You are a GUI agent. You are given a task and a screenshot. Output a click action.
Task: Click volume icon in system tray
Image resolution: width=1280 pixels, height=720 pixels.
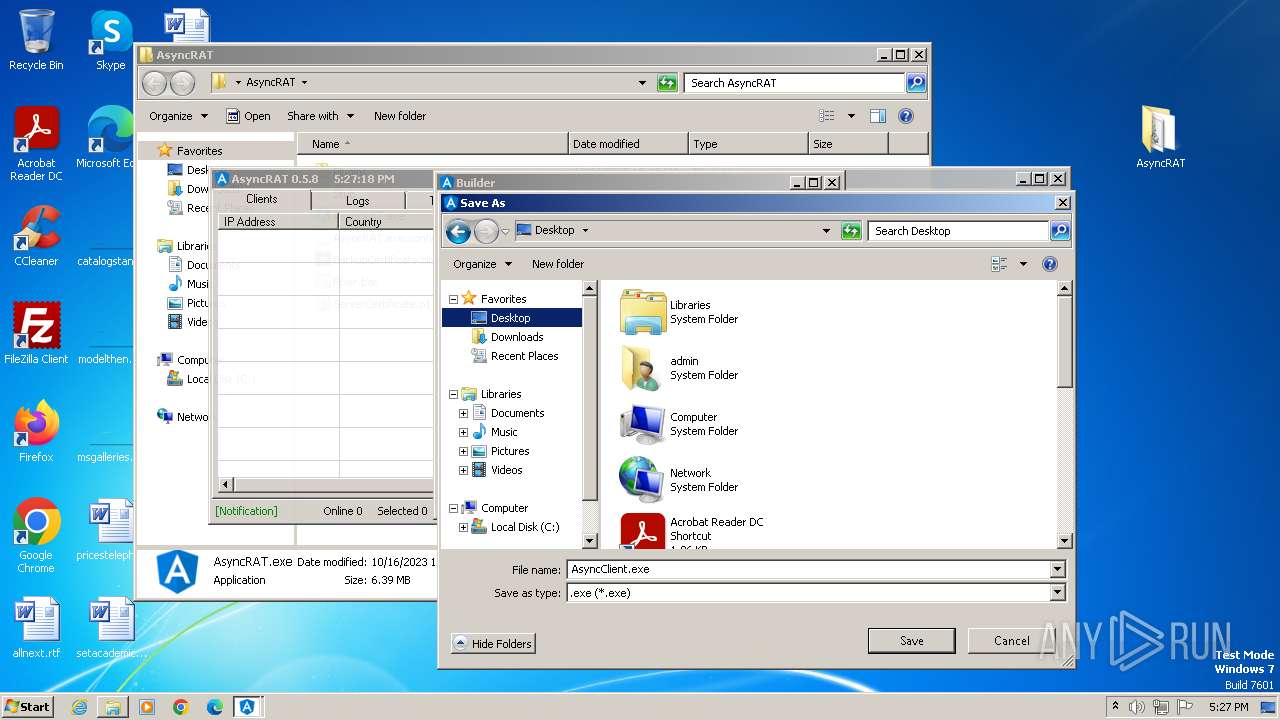point(1136,707)
